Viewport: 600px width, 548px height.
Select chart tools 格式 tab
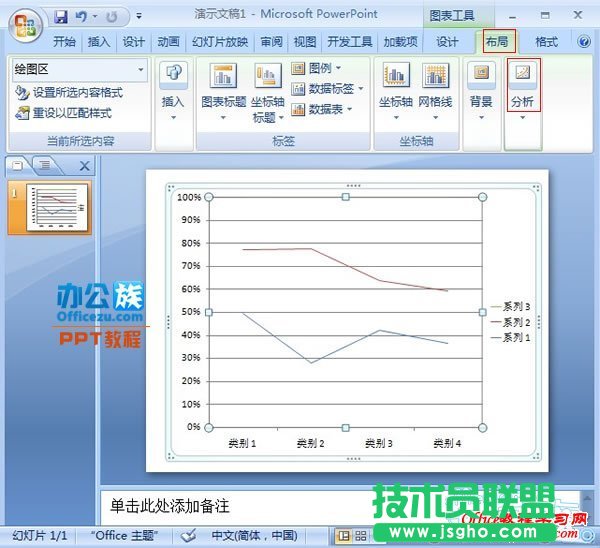click(x=546, y=41)
